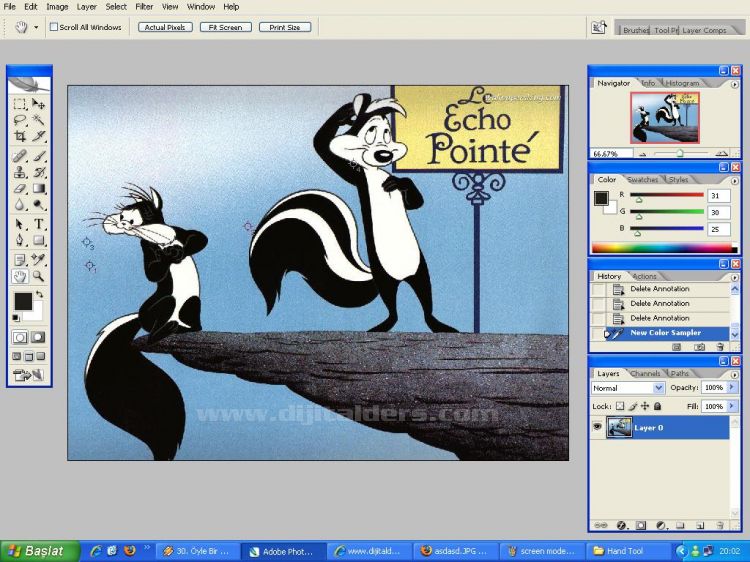Viewport: 750px width, 562px height.
Task: Swap foreground and background colors
Action: [x=40, y=294]
